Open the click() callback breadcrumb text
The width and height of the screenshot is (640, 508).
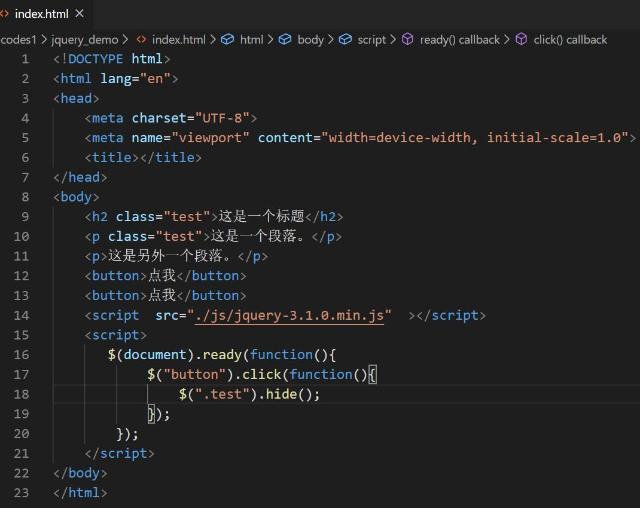pyautogui.click(x=570, y=40)
